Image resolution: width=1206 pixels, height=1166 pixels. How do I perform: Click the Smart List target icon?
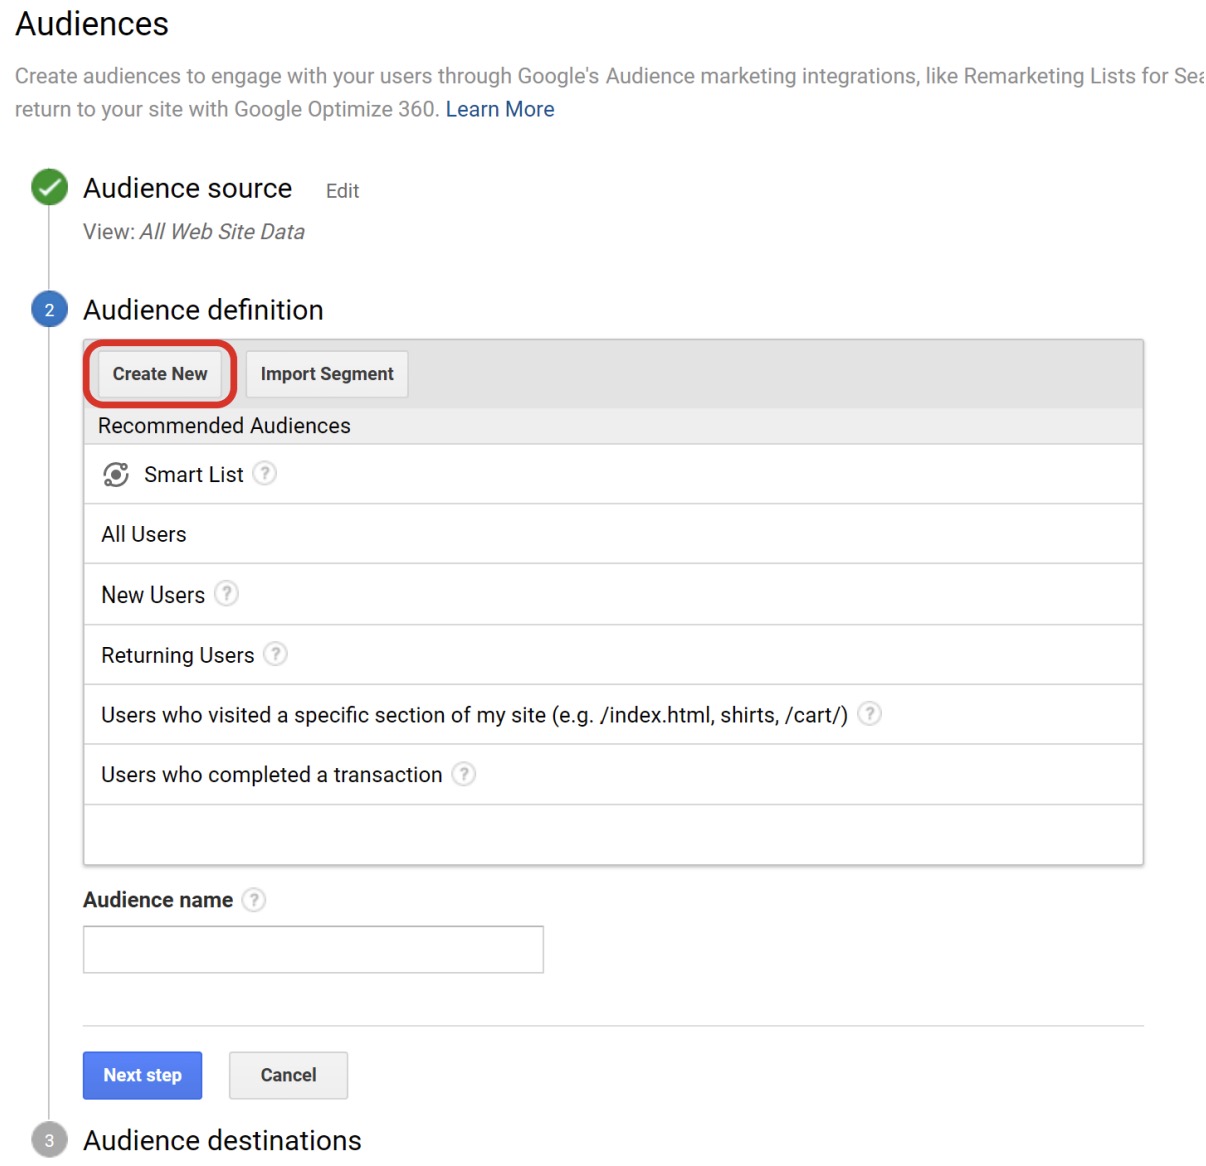(116, 474)
